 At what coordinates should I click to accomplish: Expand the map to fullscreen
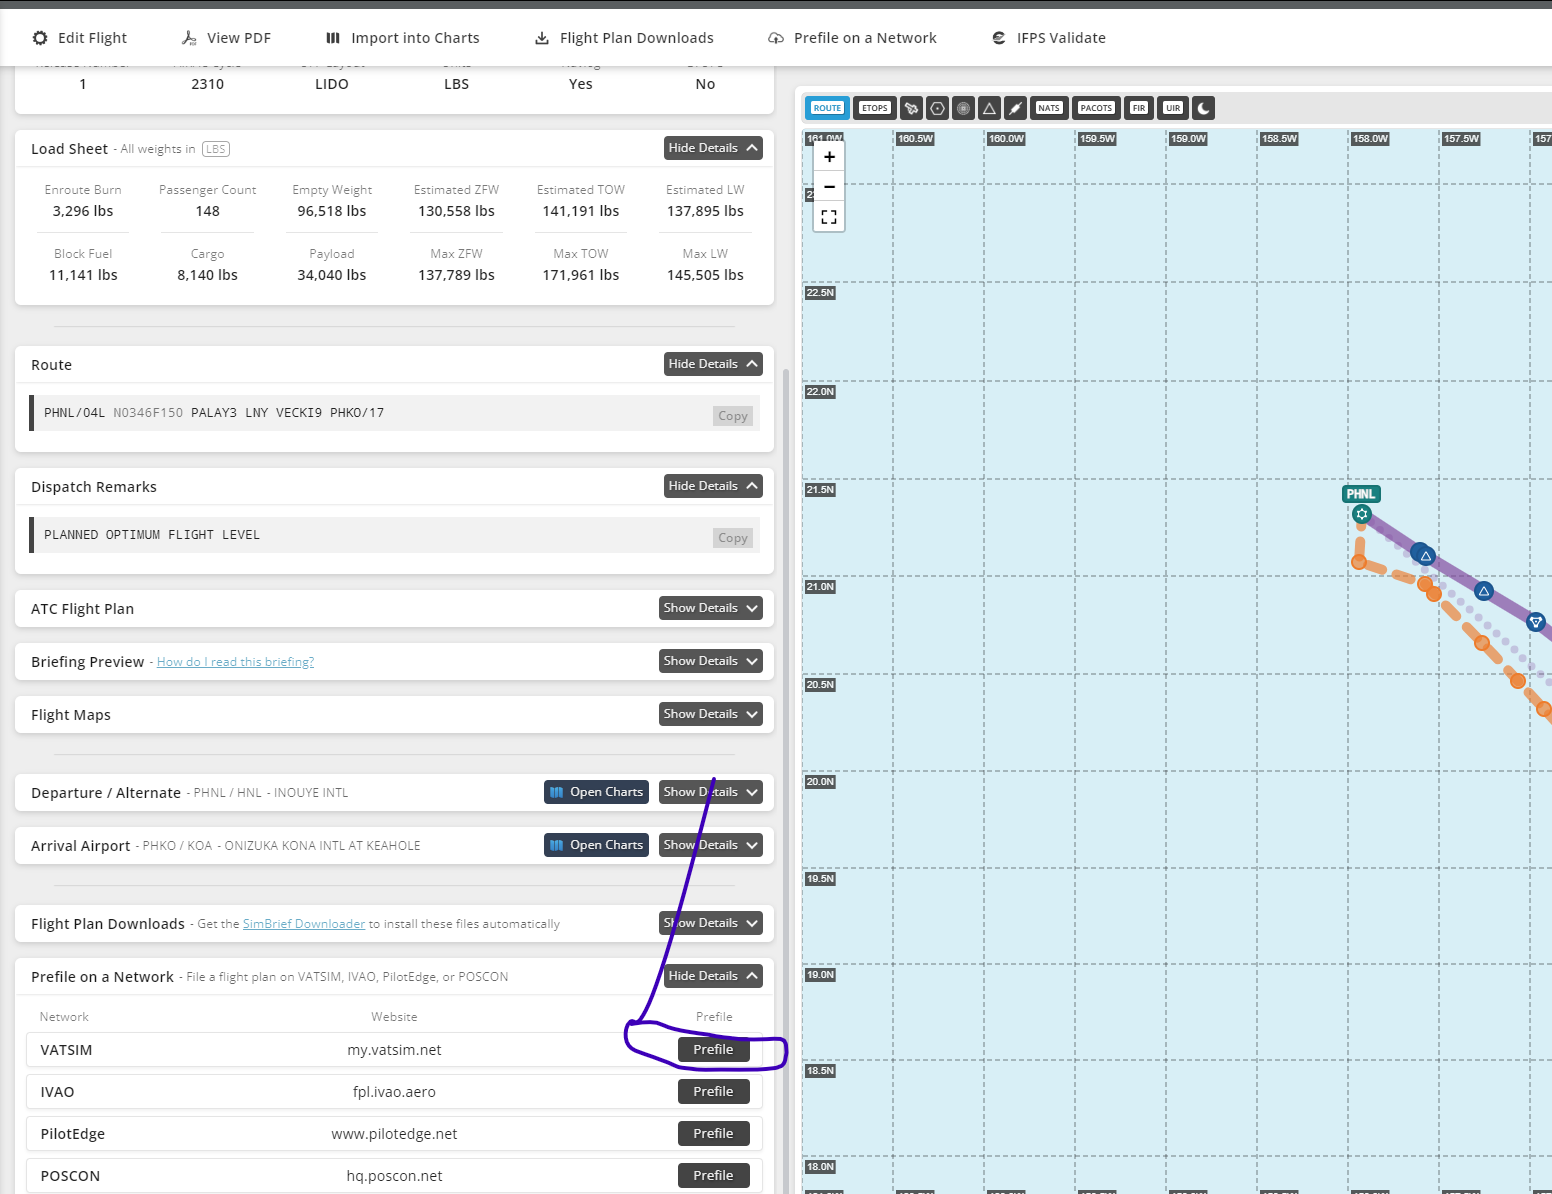click(x=828, y=217)
